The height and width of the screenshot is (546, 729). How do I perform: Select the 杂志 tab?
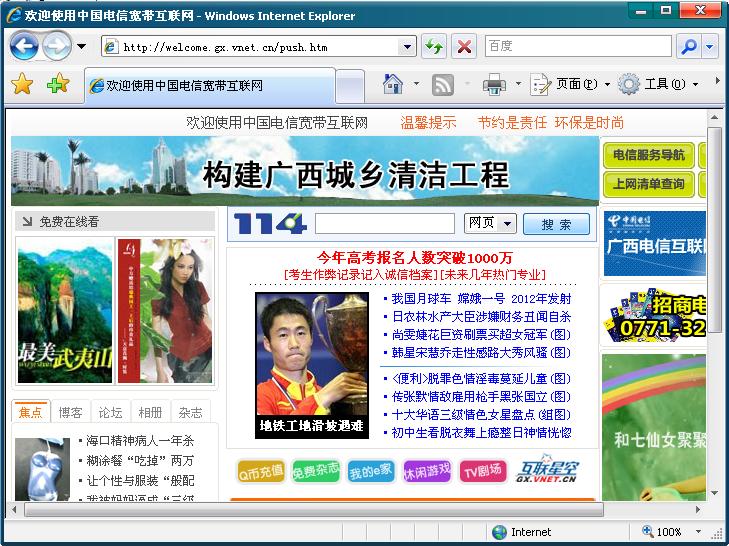click(x=190, y=412)
